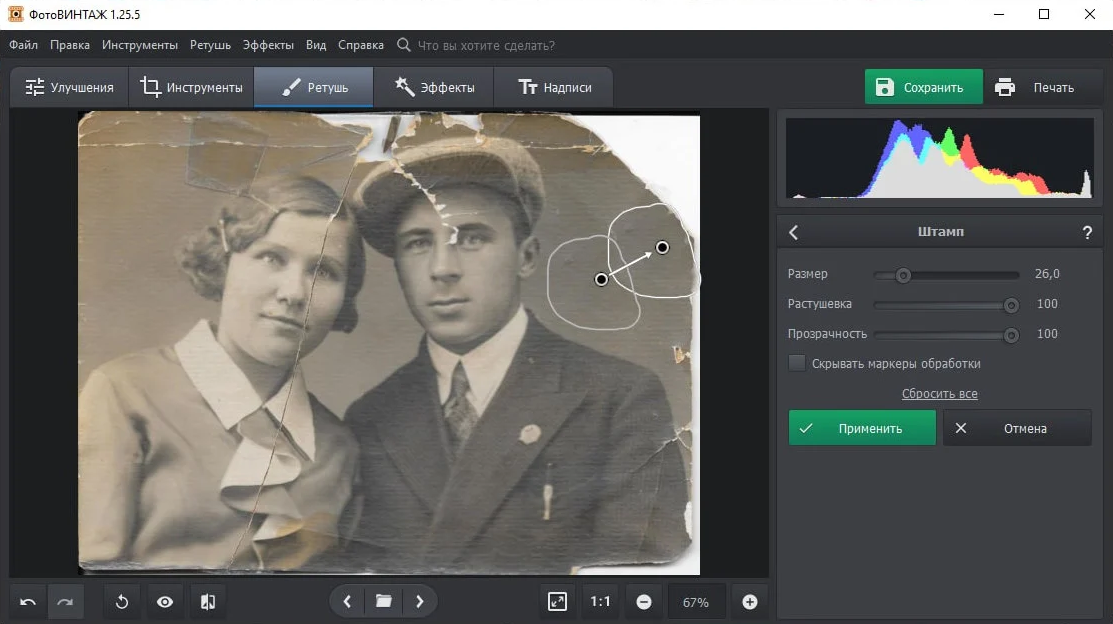Viewport: 1113px width, 624px height.
Task: Toggle the eye preview original icon
Action: point(165,602)
